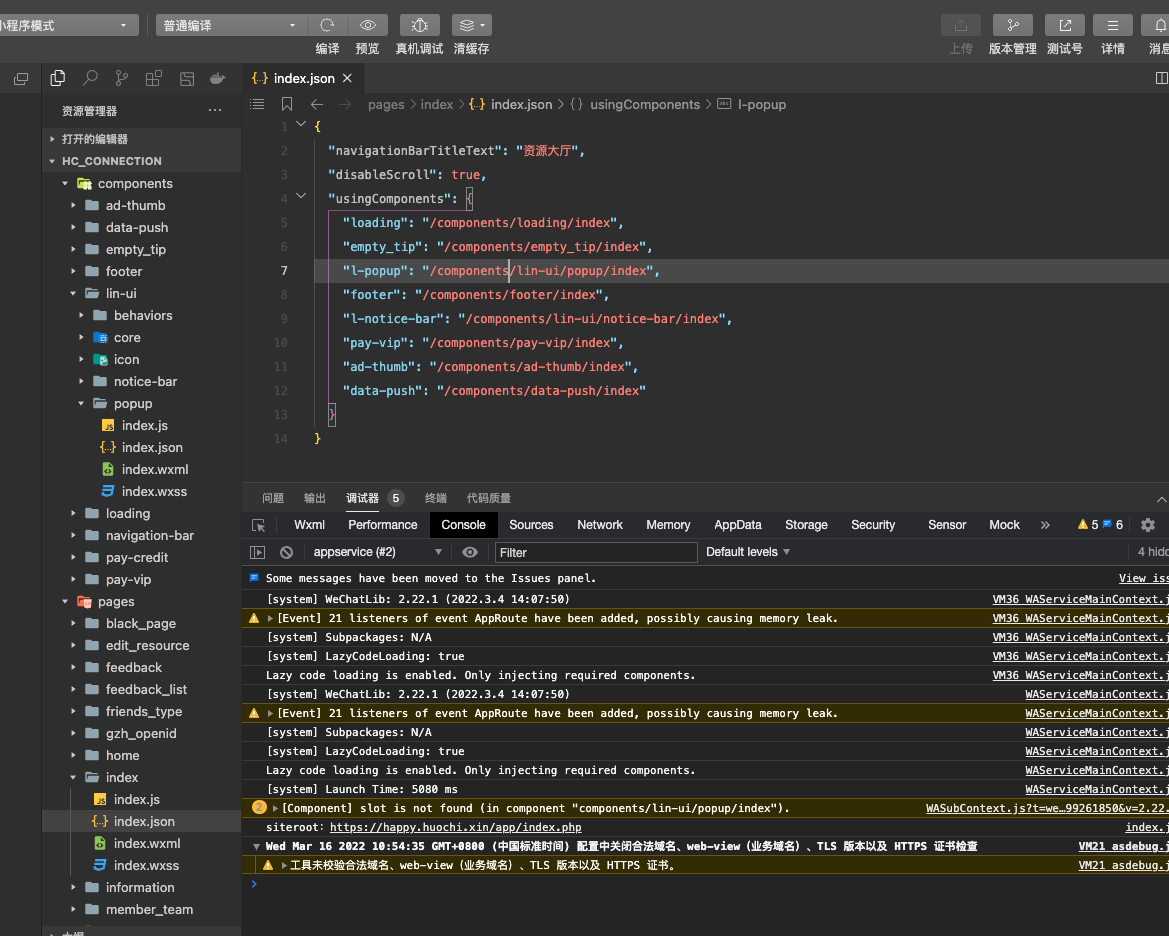The image size is (1169, 936).
Task: Toggle the split editor layout icon
Action: [1162, 78]
